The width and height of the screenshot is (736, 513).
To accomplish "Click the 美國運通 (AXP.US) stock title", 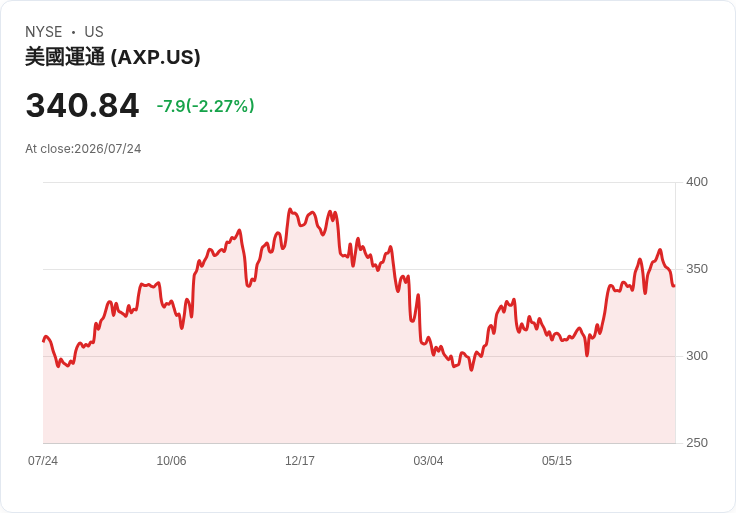I will pos(113,57).
